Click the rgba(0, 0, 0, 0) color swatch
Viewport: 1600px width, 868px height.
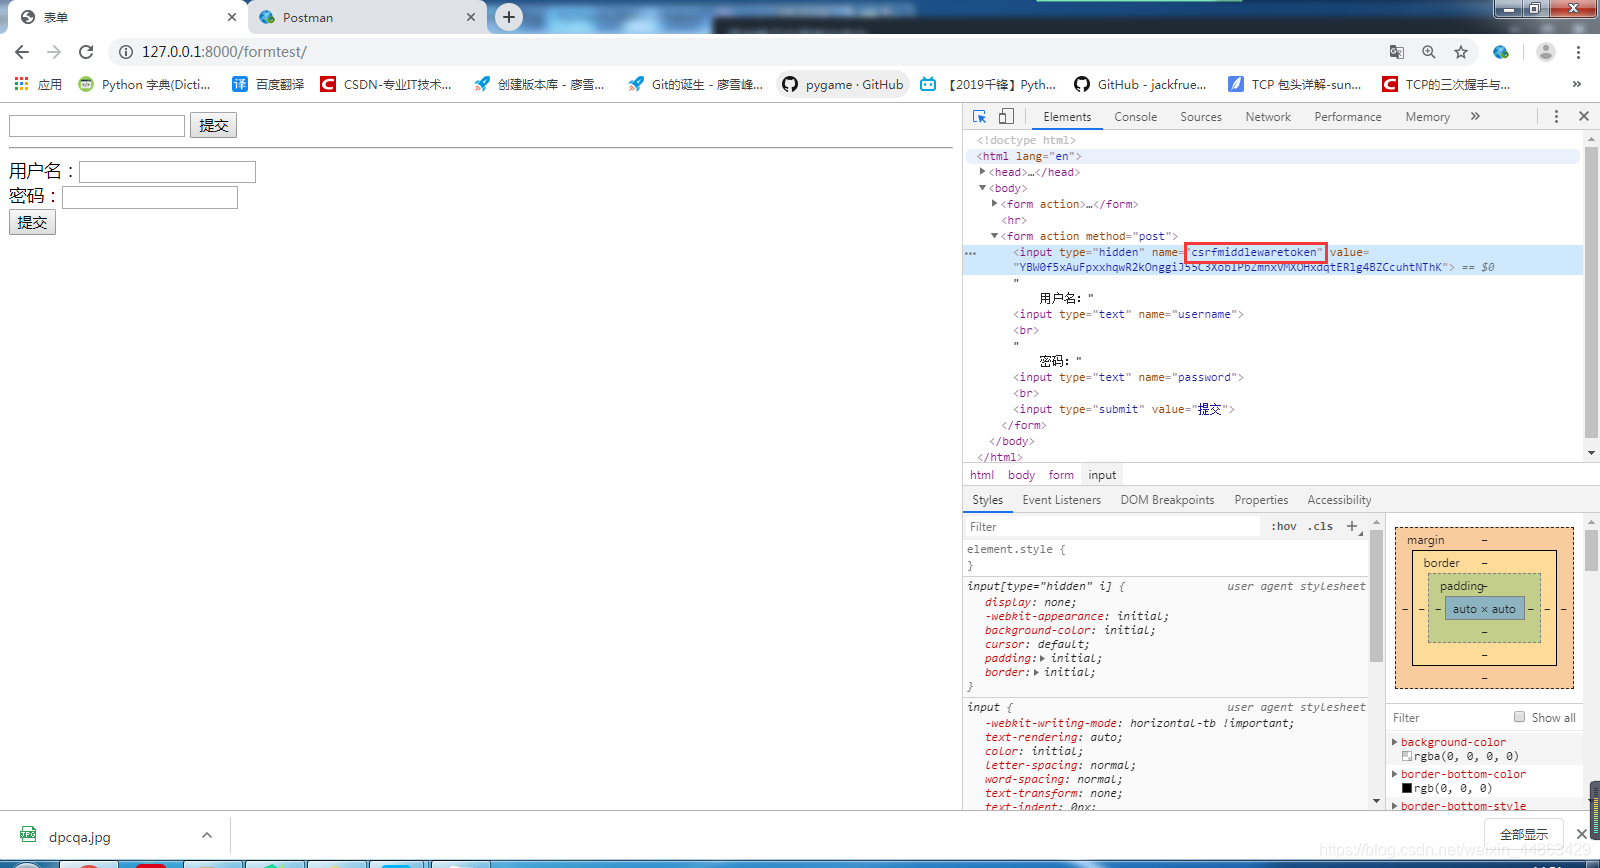pos(1407,756)
